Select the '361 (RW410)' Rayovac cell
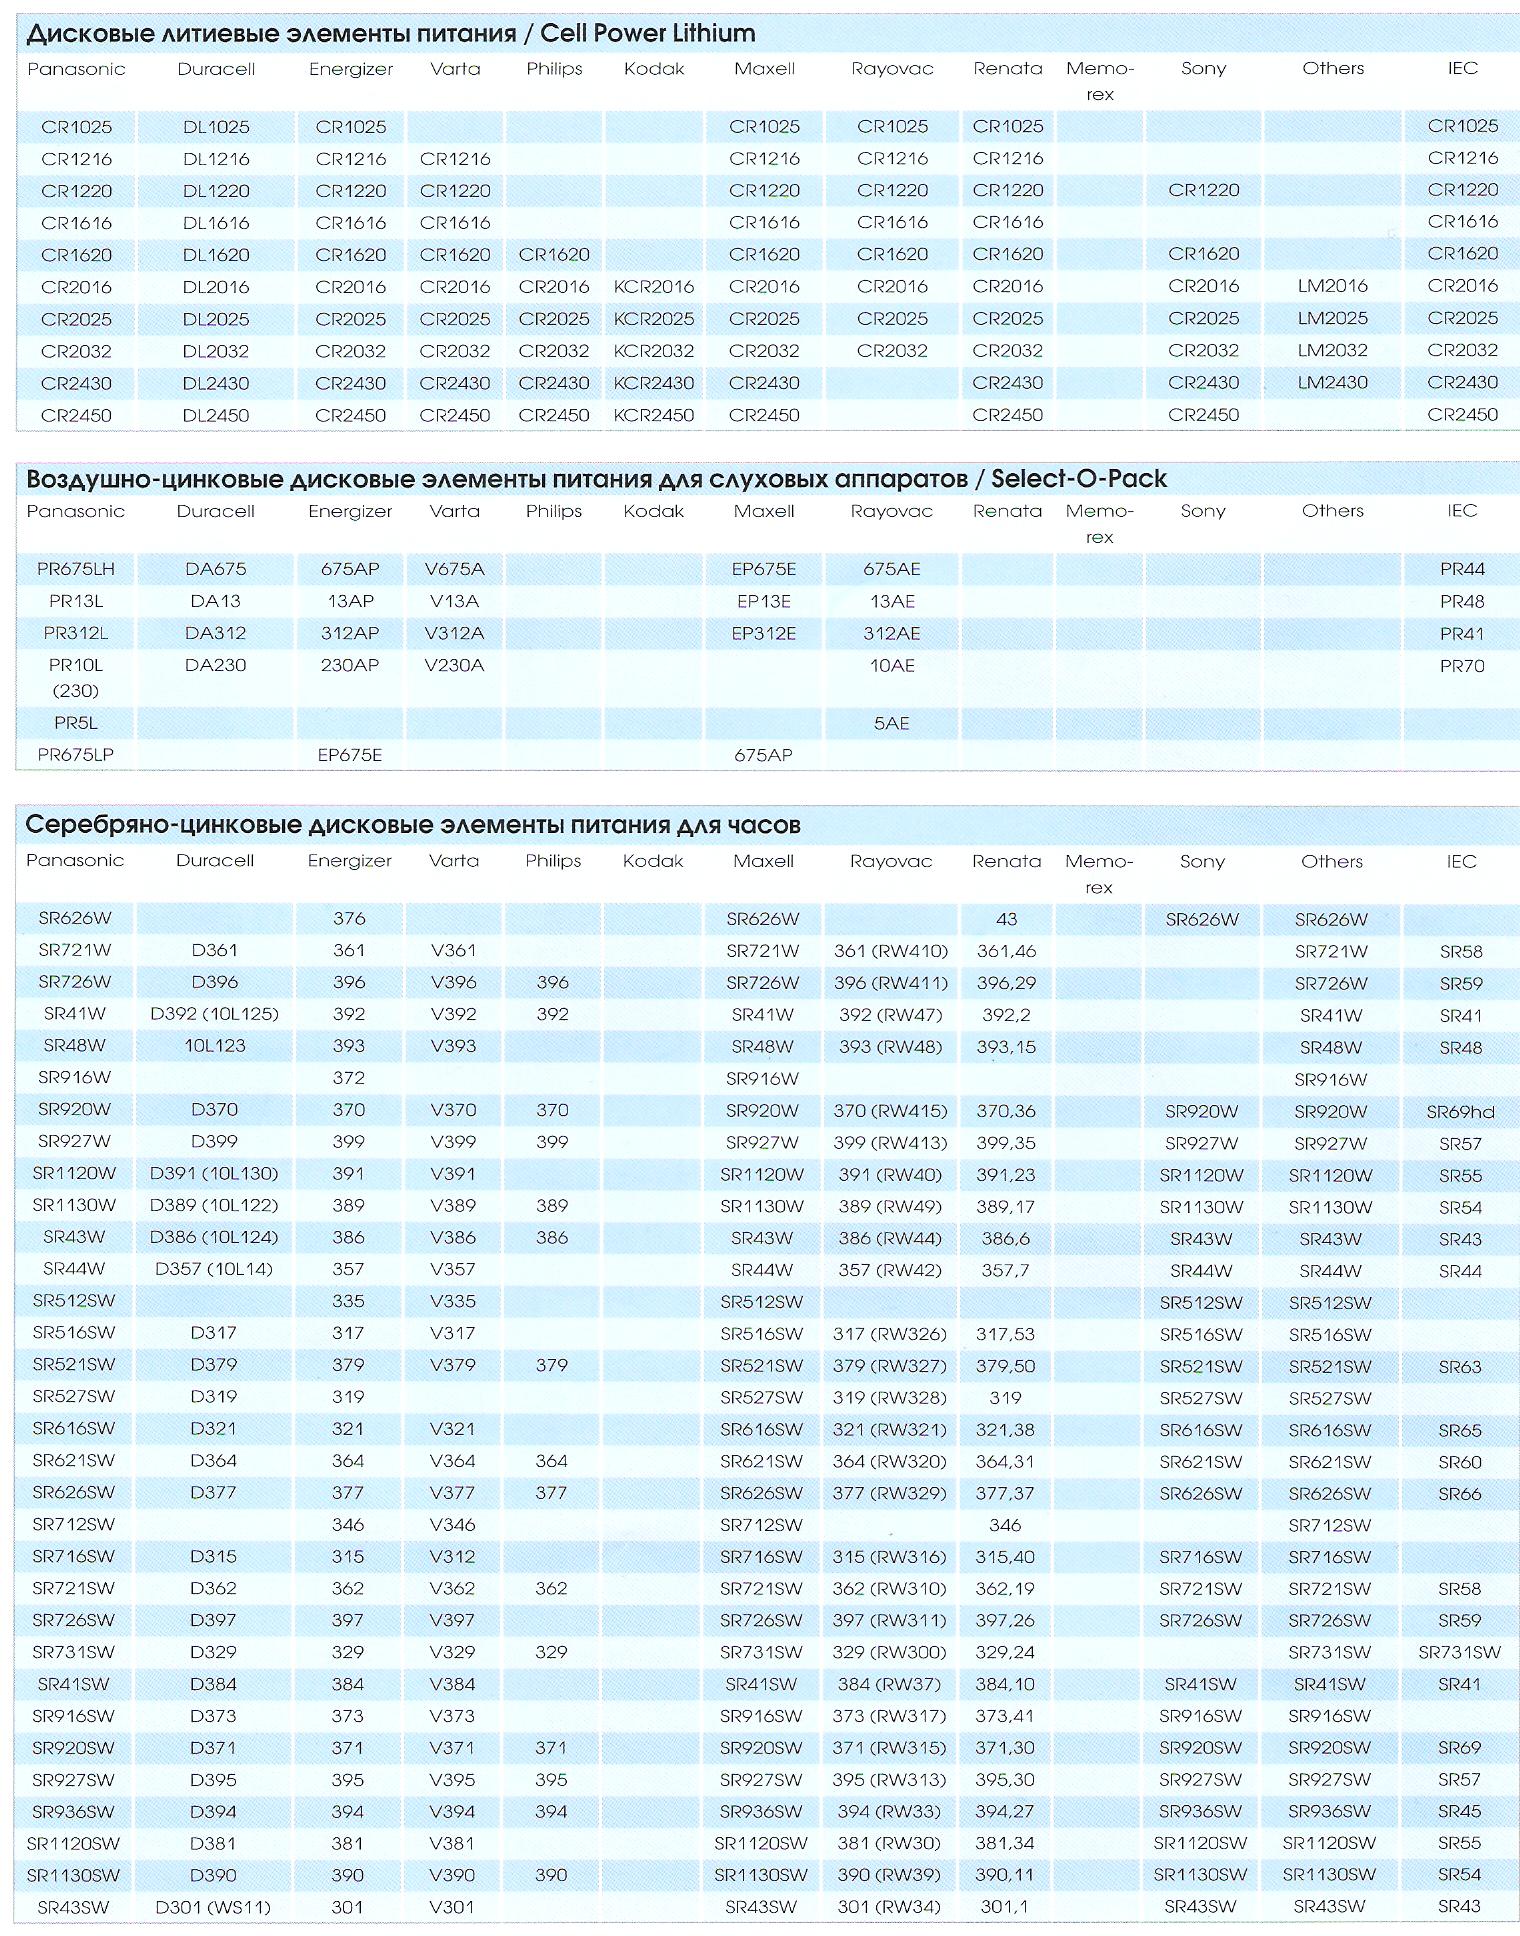Viewport: 1520px width, 1936px height. pyautogui.click(x=891, y=951)
